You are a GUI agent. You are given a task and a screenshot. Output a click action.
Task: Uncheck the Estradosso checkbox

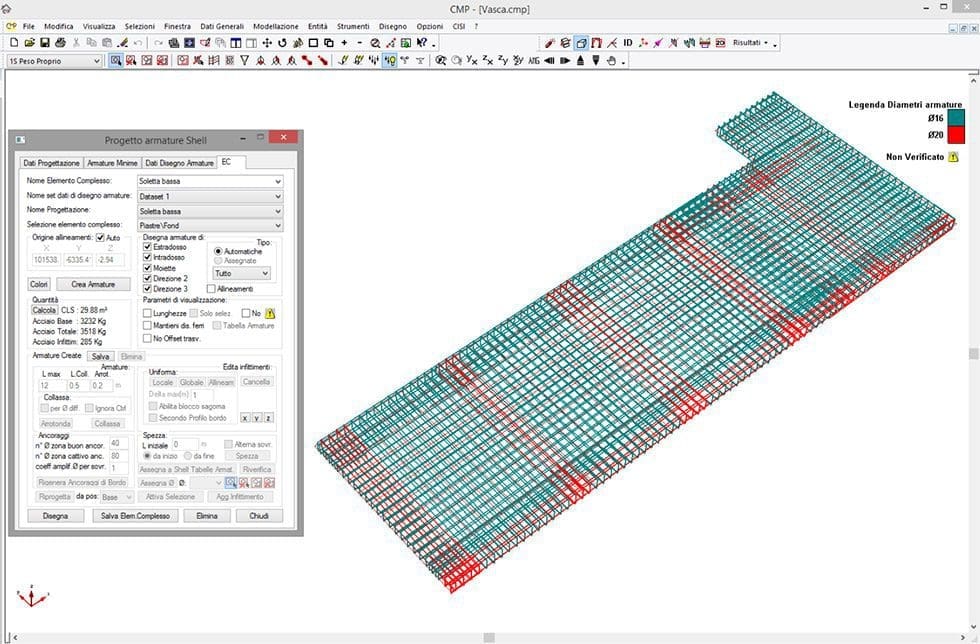pyautogui.click(x=148, y=246)
